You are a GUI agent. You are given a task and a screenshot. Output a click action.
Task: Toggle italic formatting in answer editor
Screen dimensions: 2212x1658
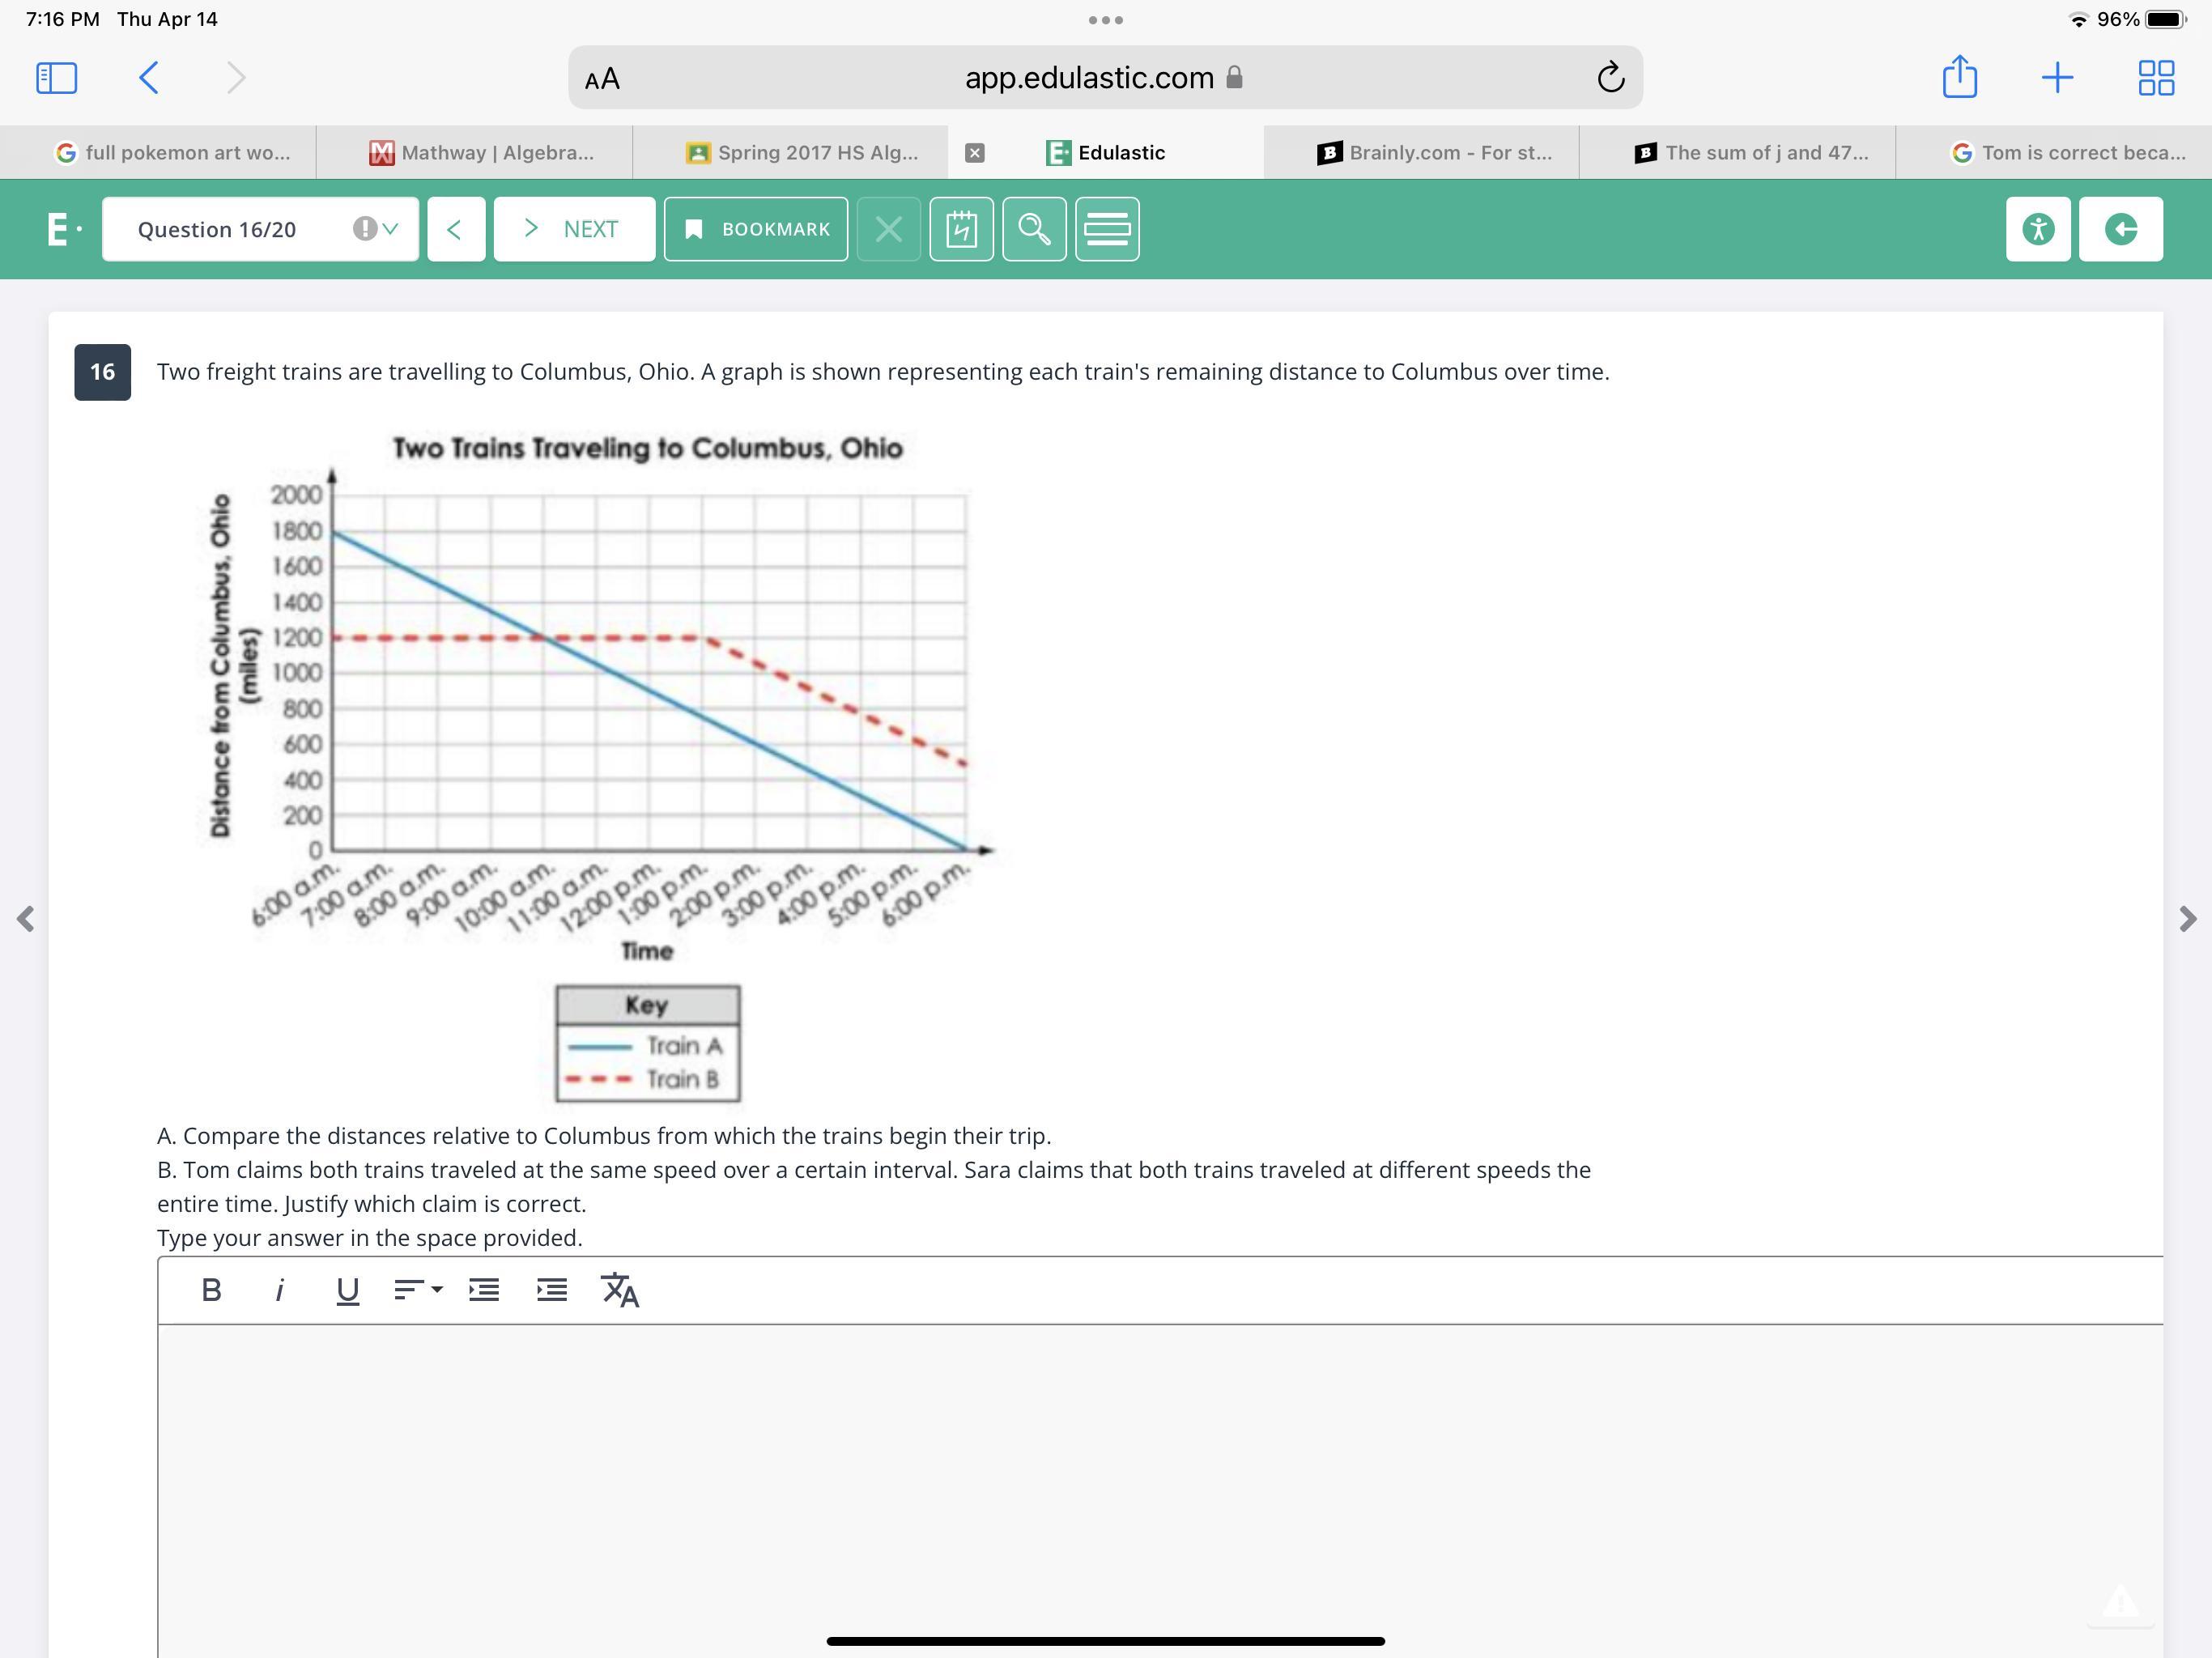coord(279,1290)
